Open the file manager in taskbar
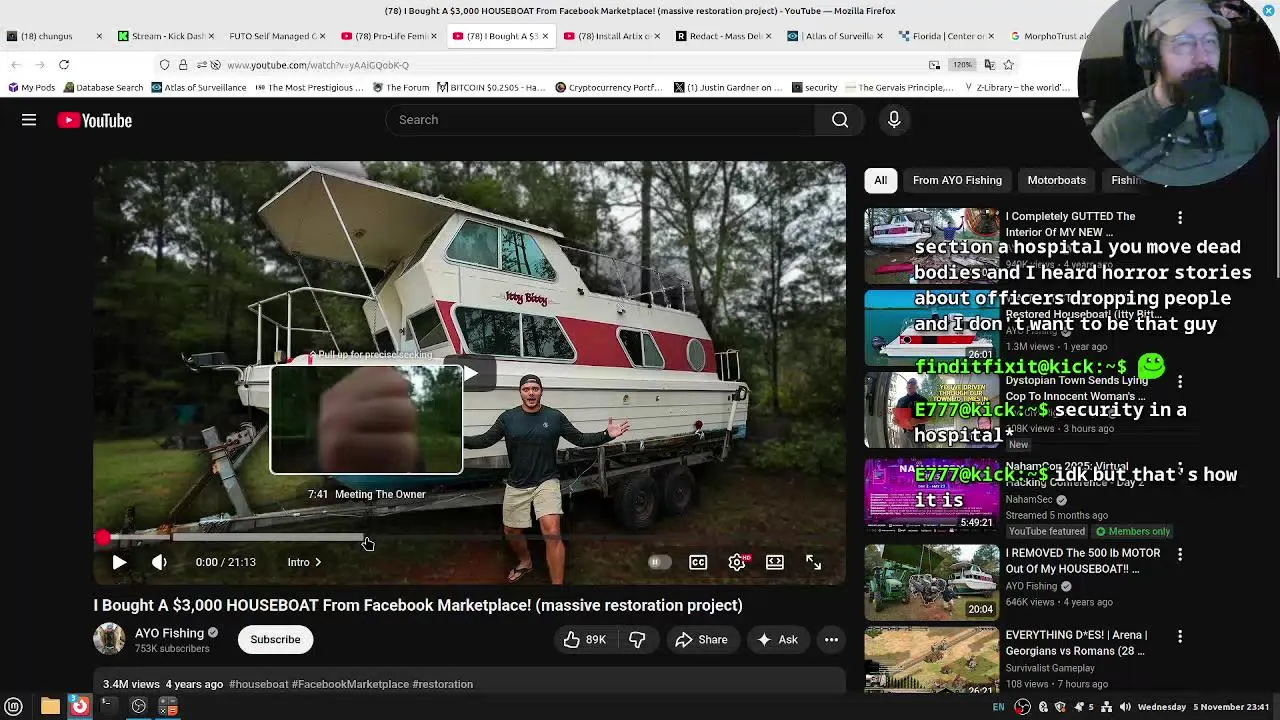Screen dimensions: 1280x720 coord(50,707)
